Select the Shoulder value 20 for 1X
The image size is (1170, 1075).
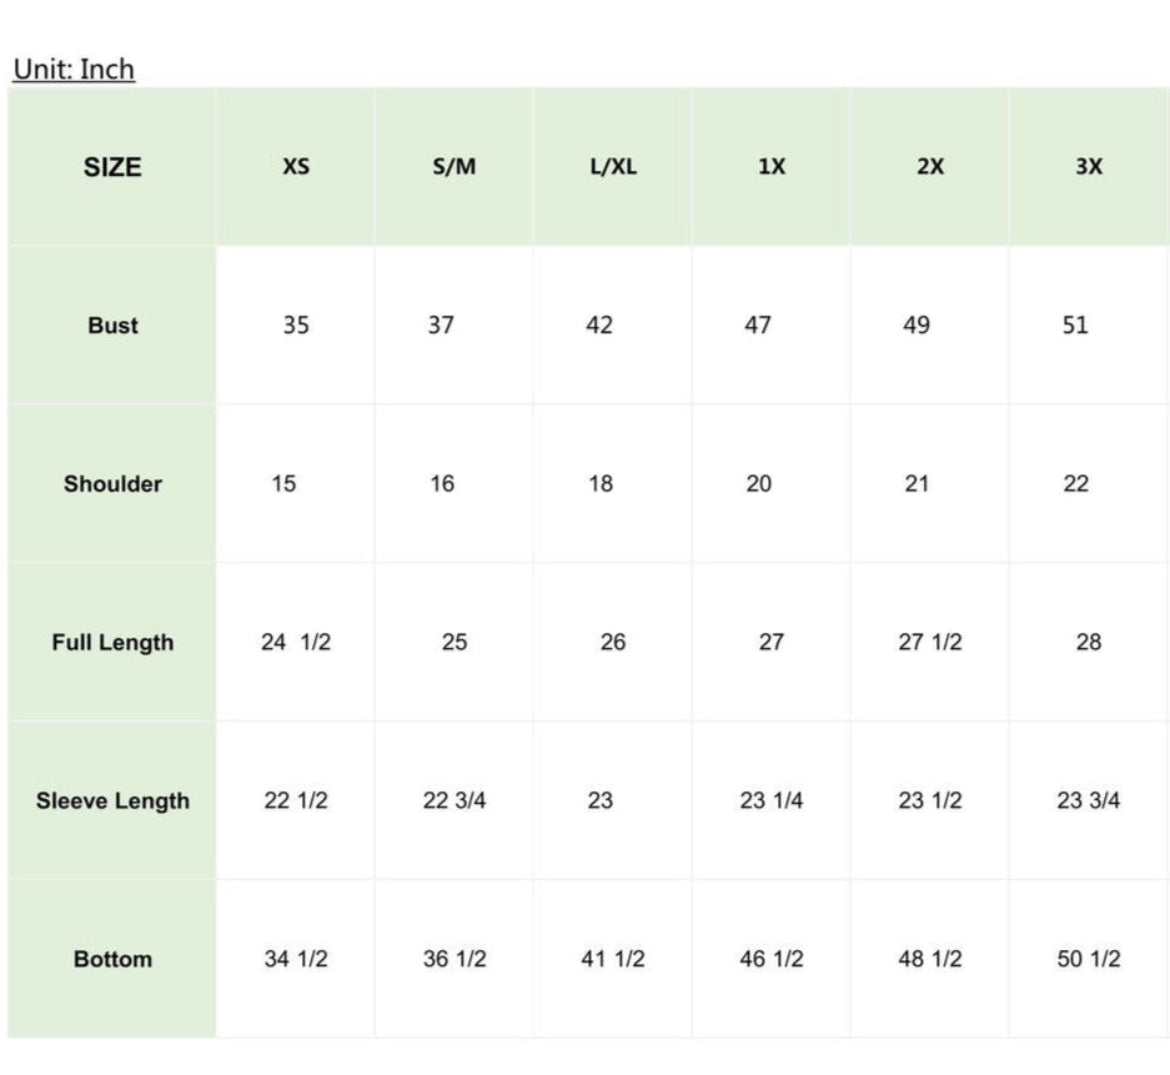pyautogui.click(x=759, y=484)
